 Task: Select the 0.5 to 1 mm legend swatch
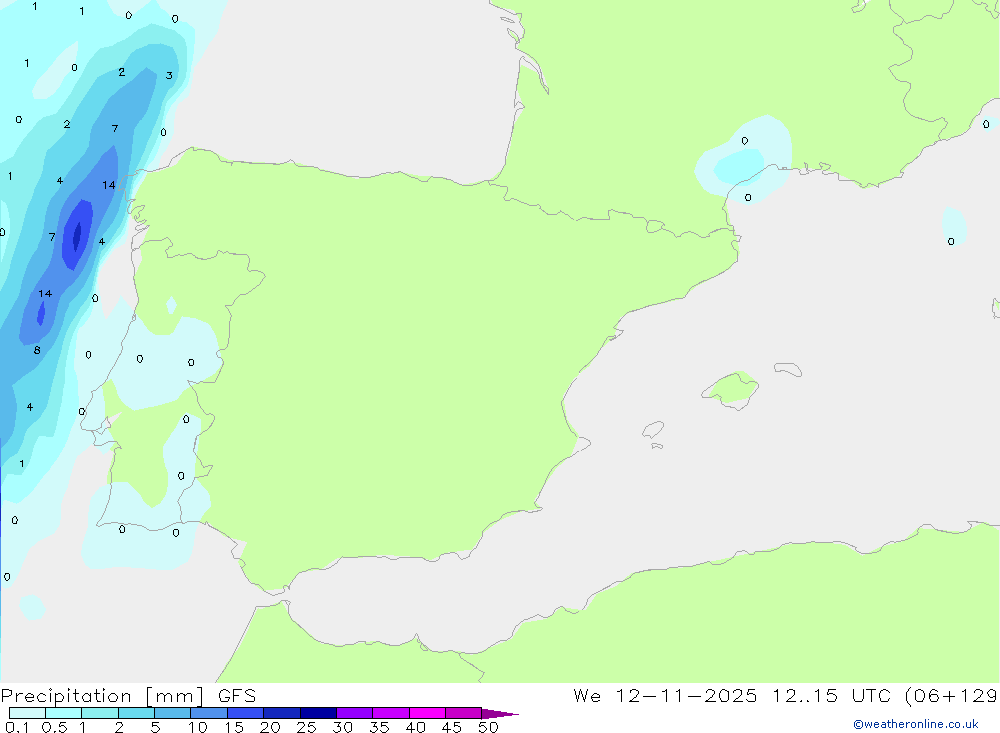coord(64,713)
